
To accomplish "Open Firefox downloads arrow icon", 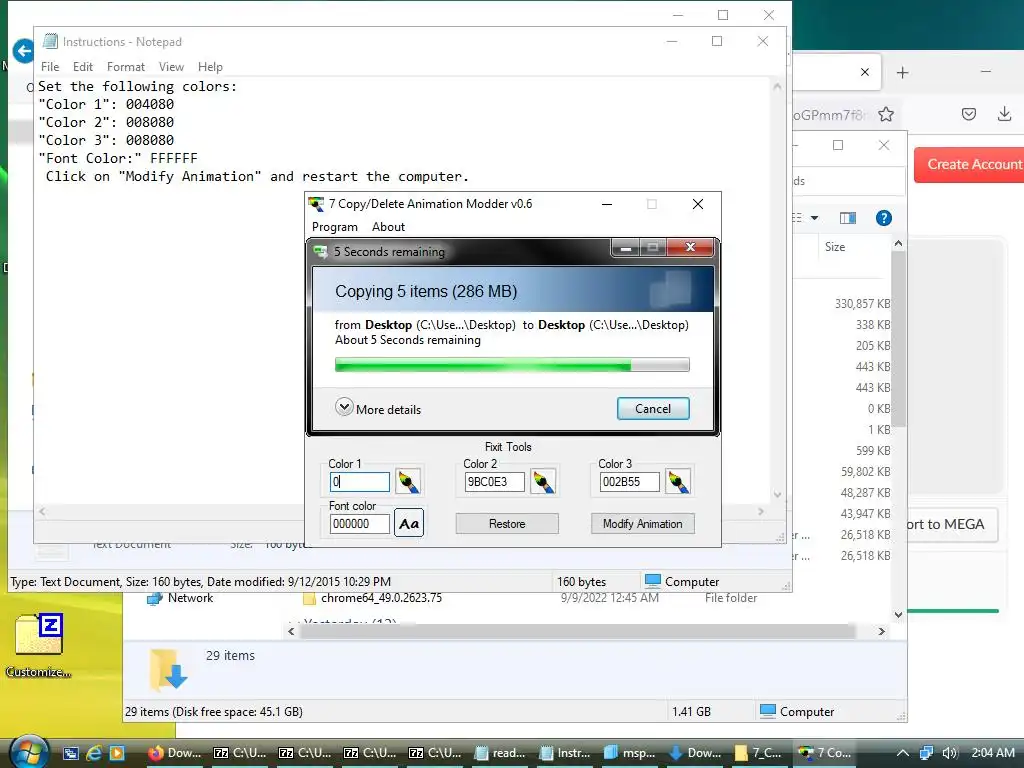I will click(1004, 115).
